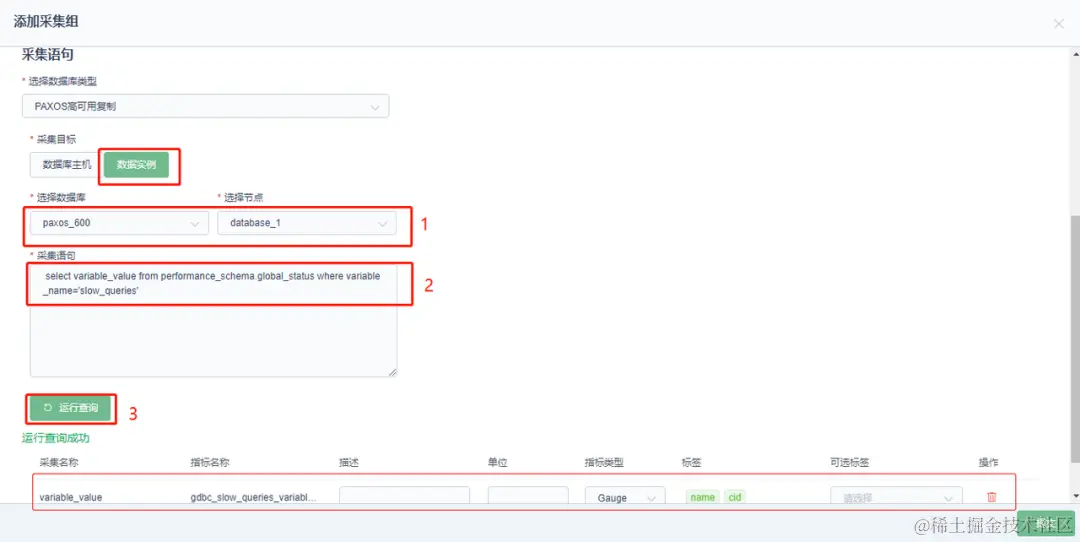Click the 单位 column header

point(497,463)
